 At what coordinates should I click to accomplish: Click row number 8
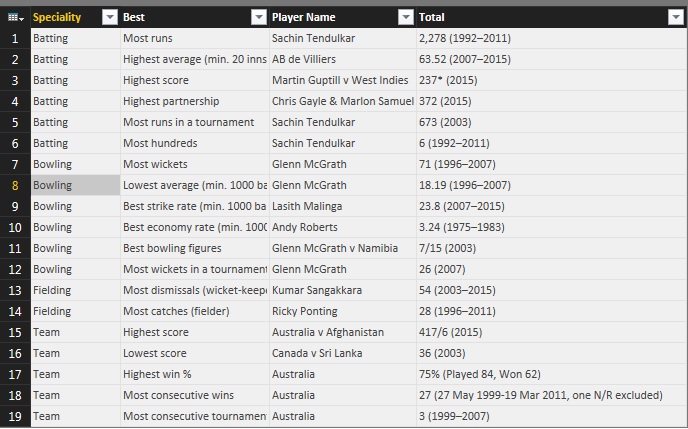click(x=15, y=185)
